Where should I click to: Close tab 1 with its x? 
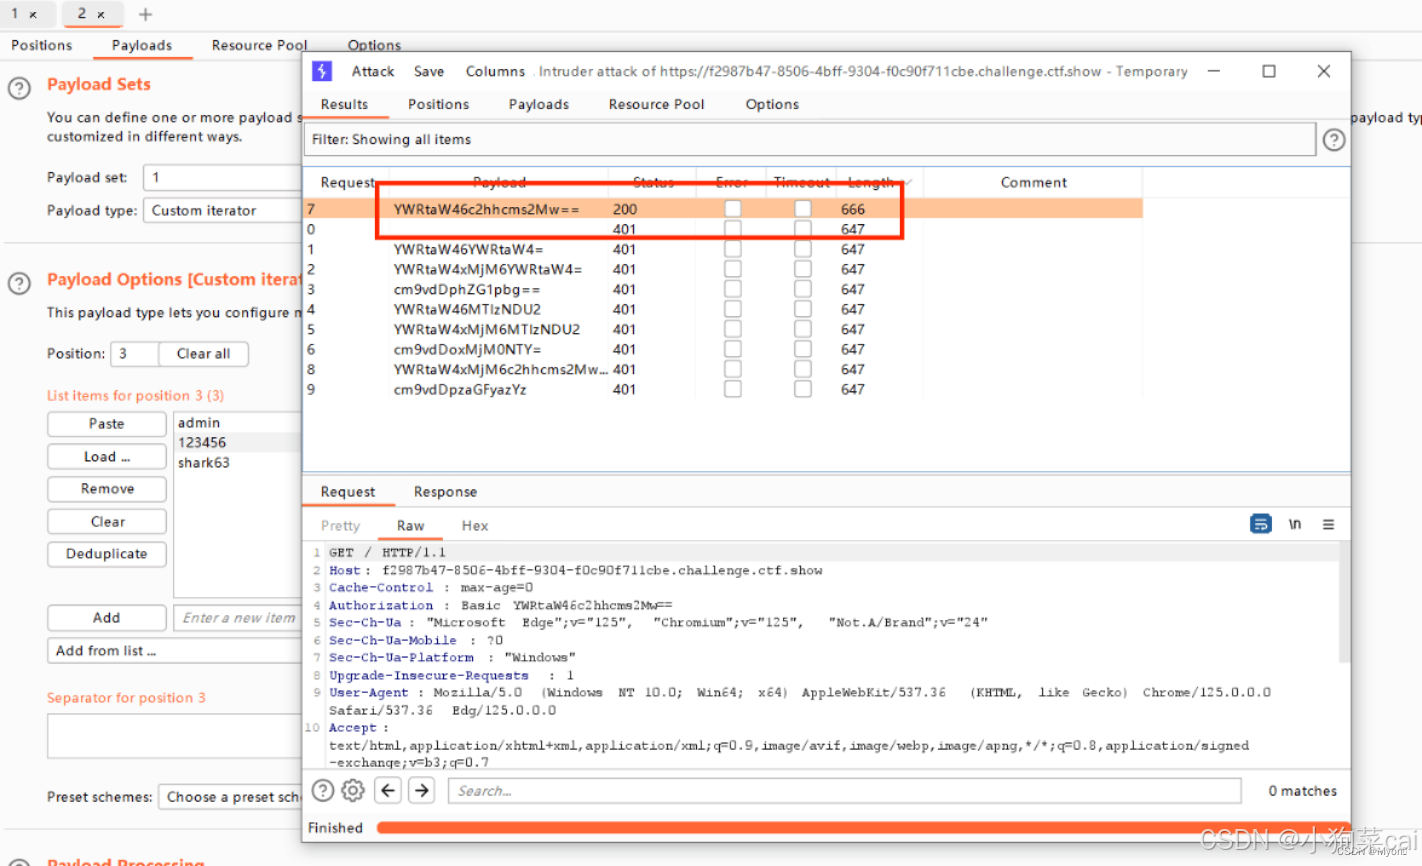pos(33,15)
